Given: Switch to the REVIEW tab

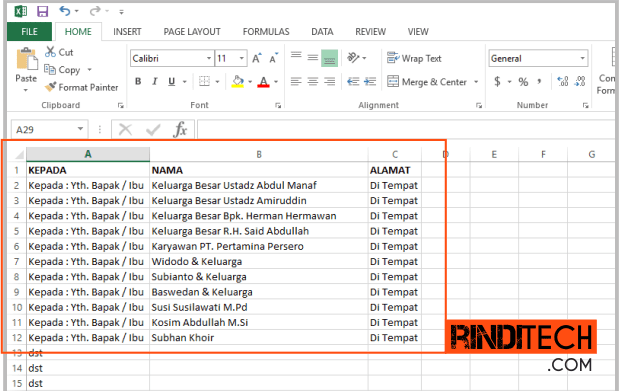Looking at the screenshot, I should point(370,32).
